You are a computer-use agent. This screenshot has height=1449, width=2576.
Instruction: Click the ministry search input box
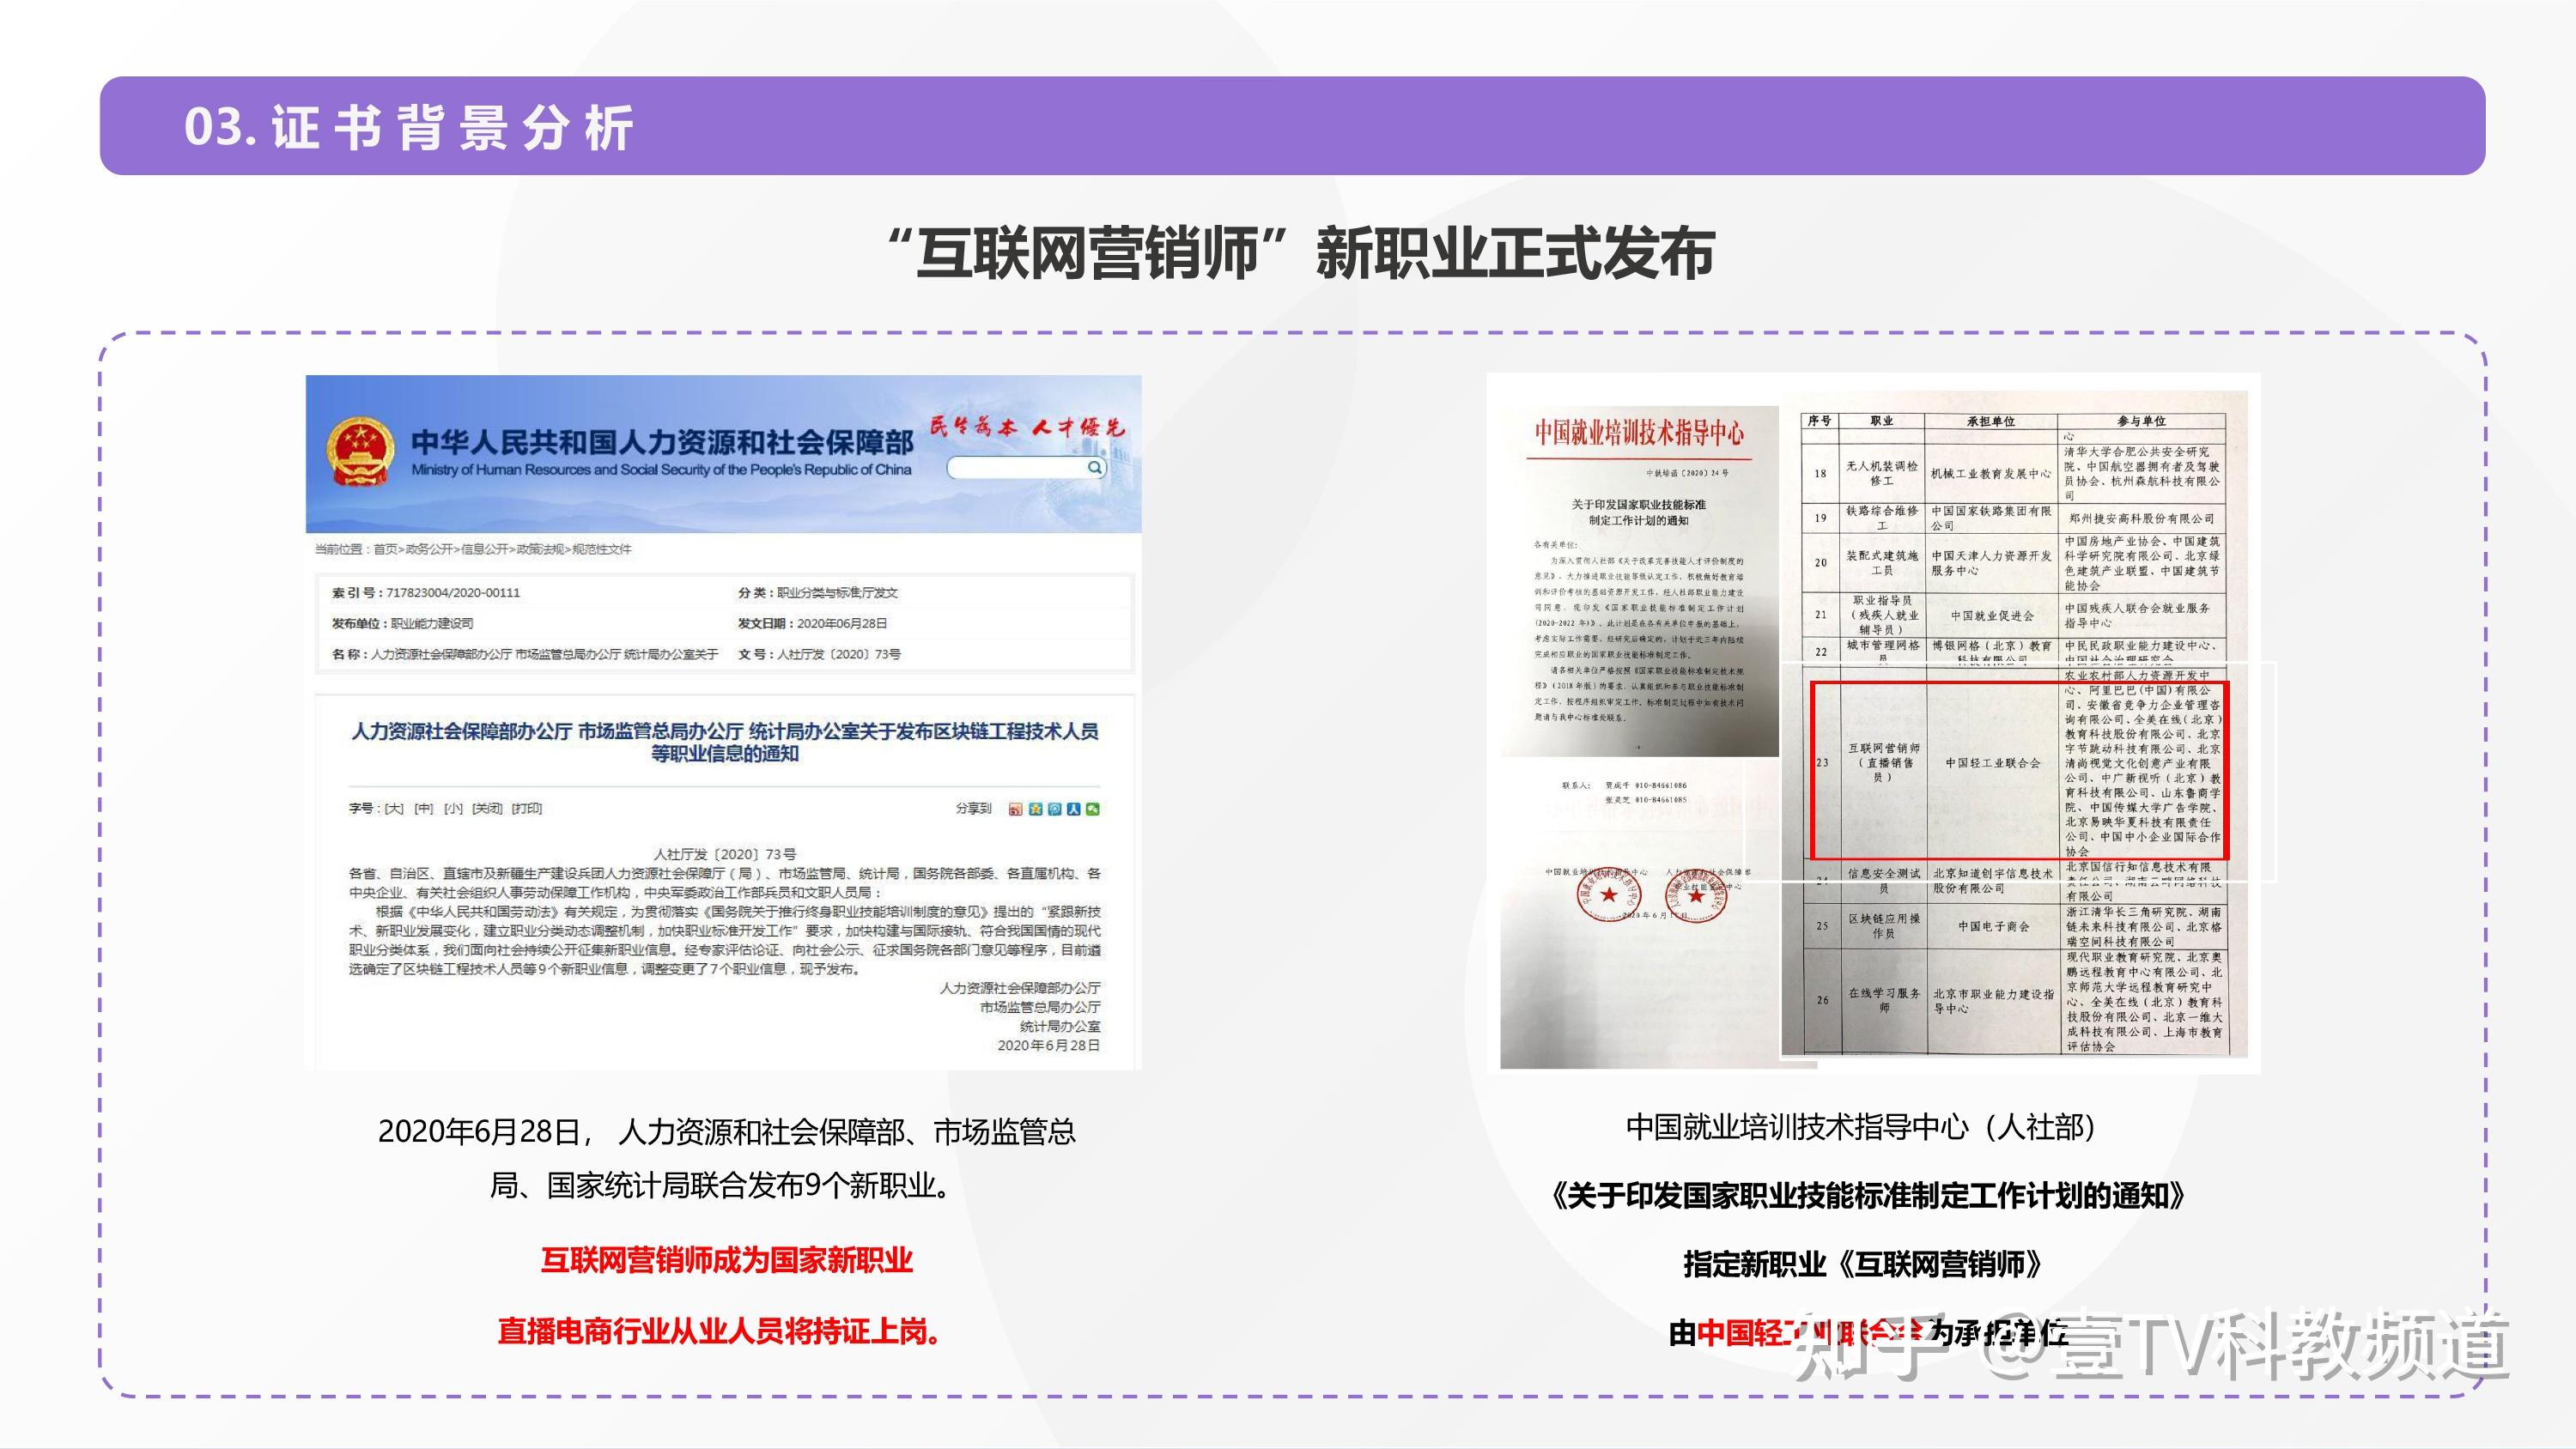(x=1015, y=467)
